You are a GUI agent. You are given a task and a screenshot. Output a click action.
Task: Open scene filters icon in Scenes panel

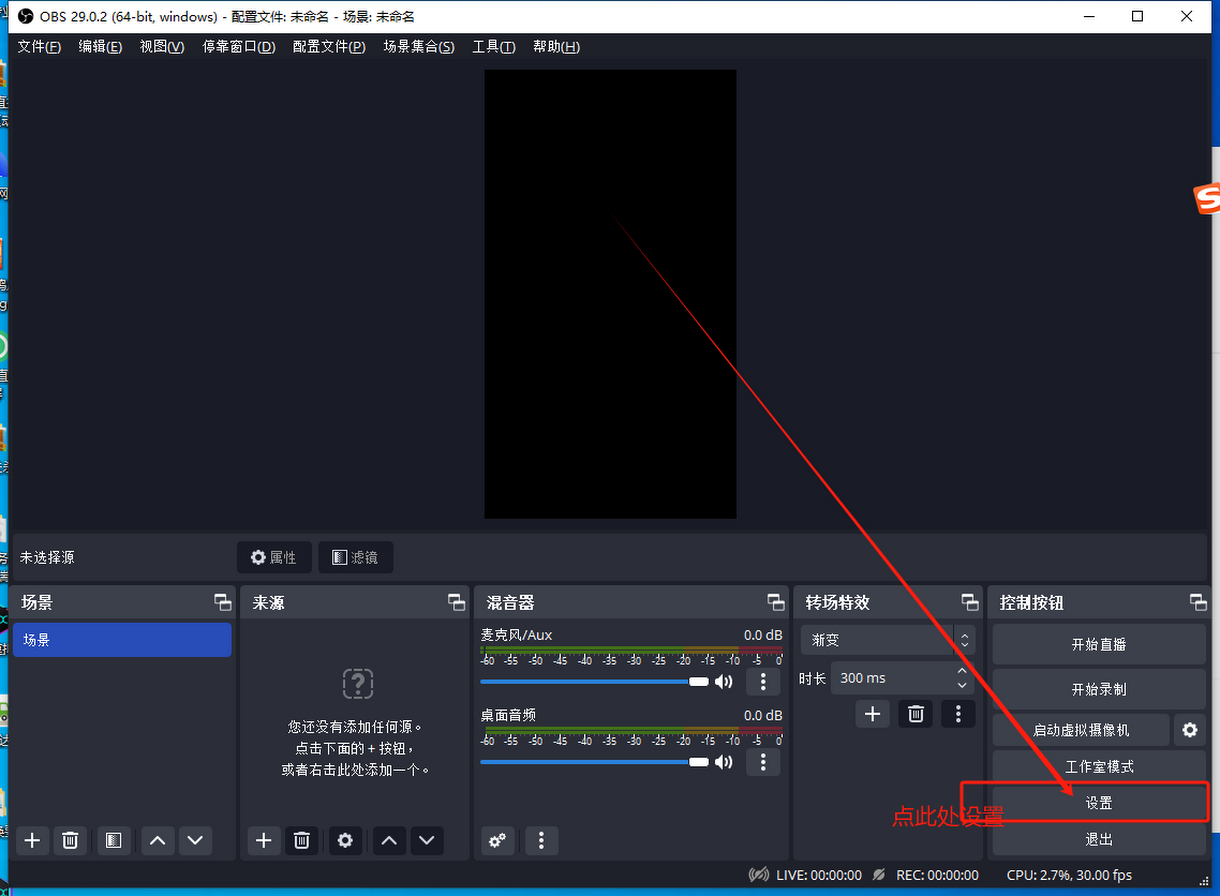113,840
